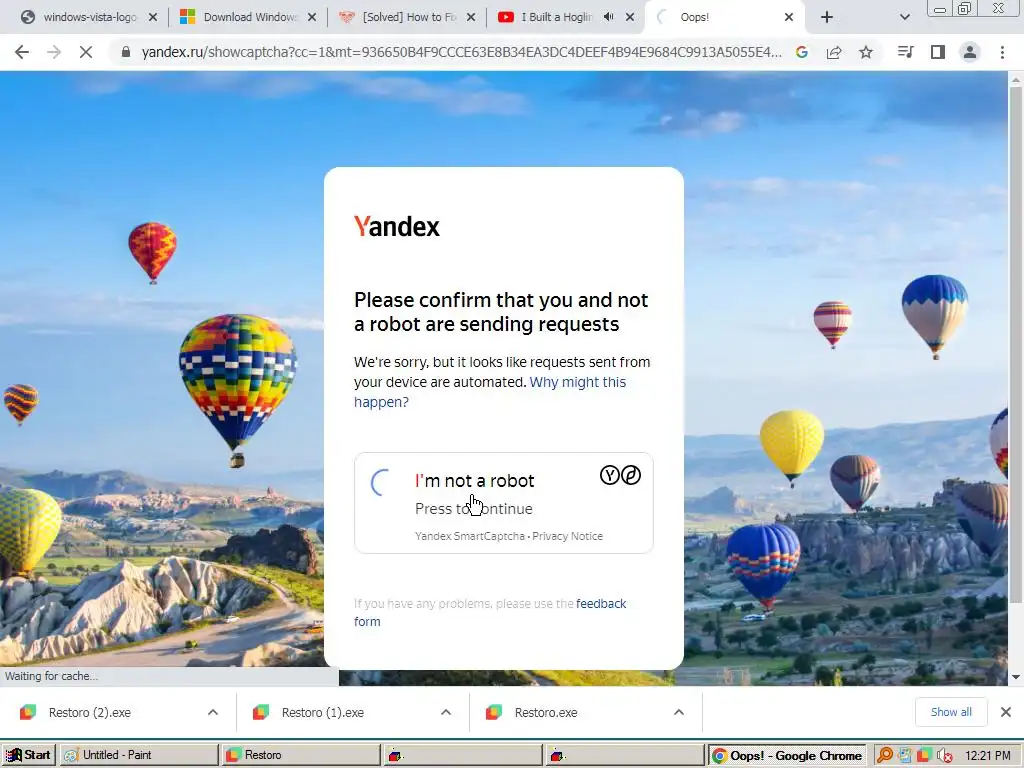This screenshot has height=768, width=1024.
Task: Open Chrome three-dot menu
Action: click(1002, 52)
